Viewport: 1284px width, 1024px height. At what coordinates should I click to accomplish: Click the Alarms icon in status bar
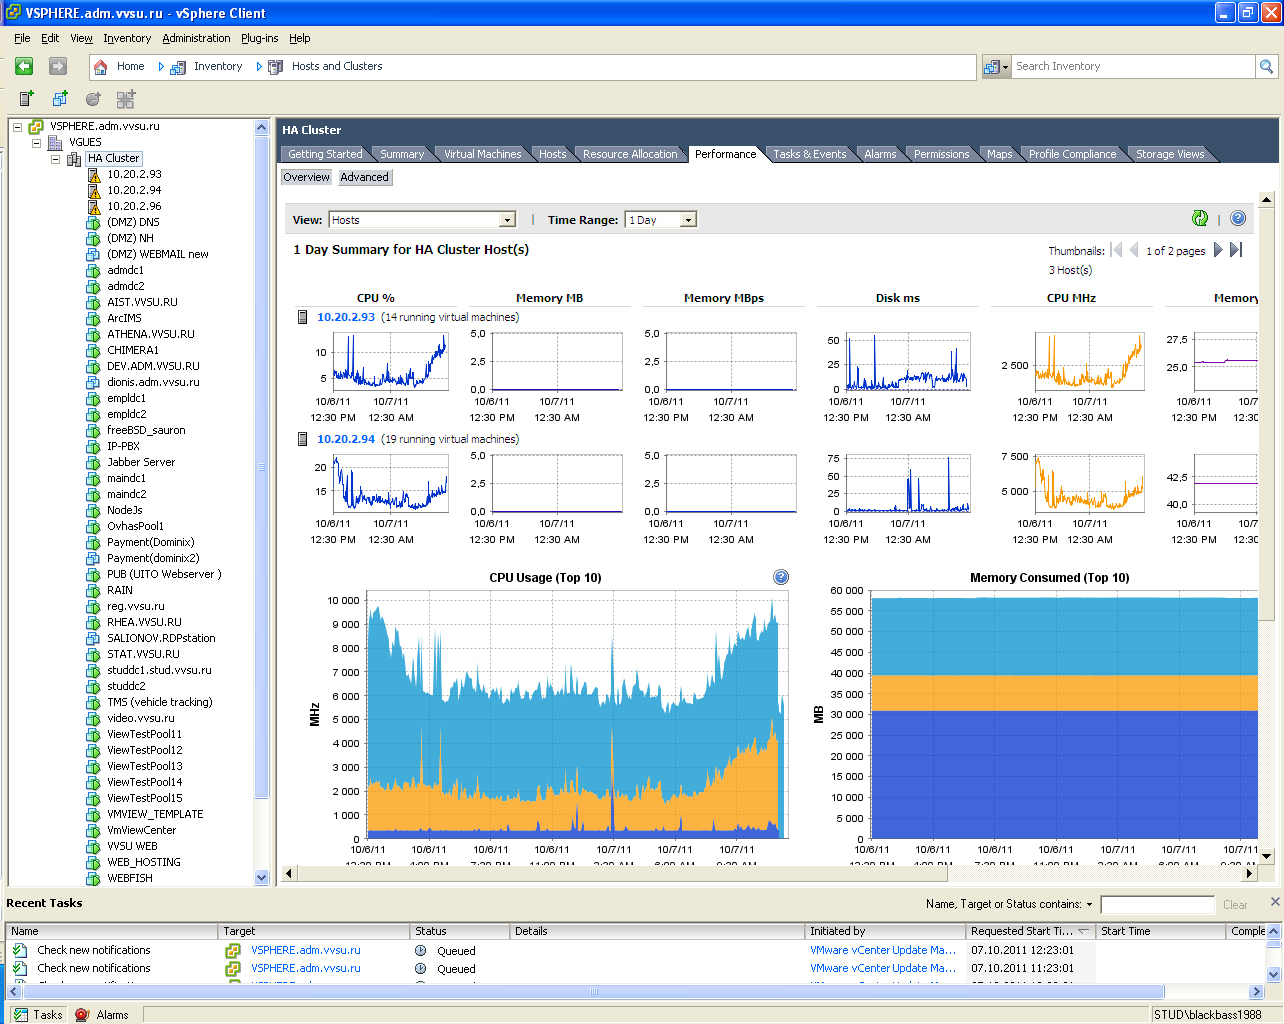tap(83, 1014)
